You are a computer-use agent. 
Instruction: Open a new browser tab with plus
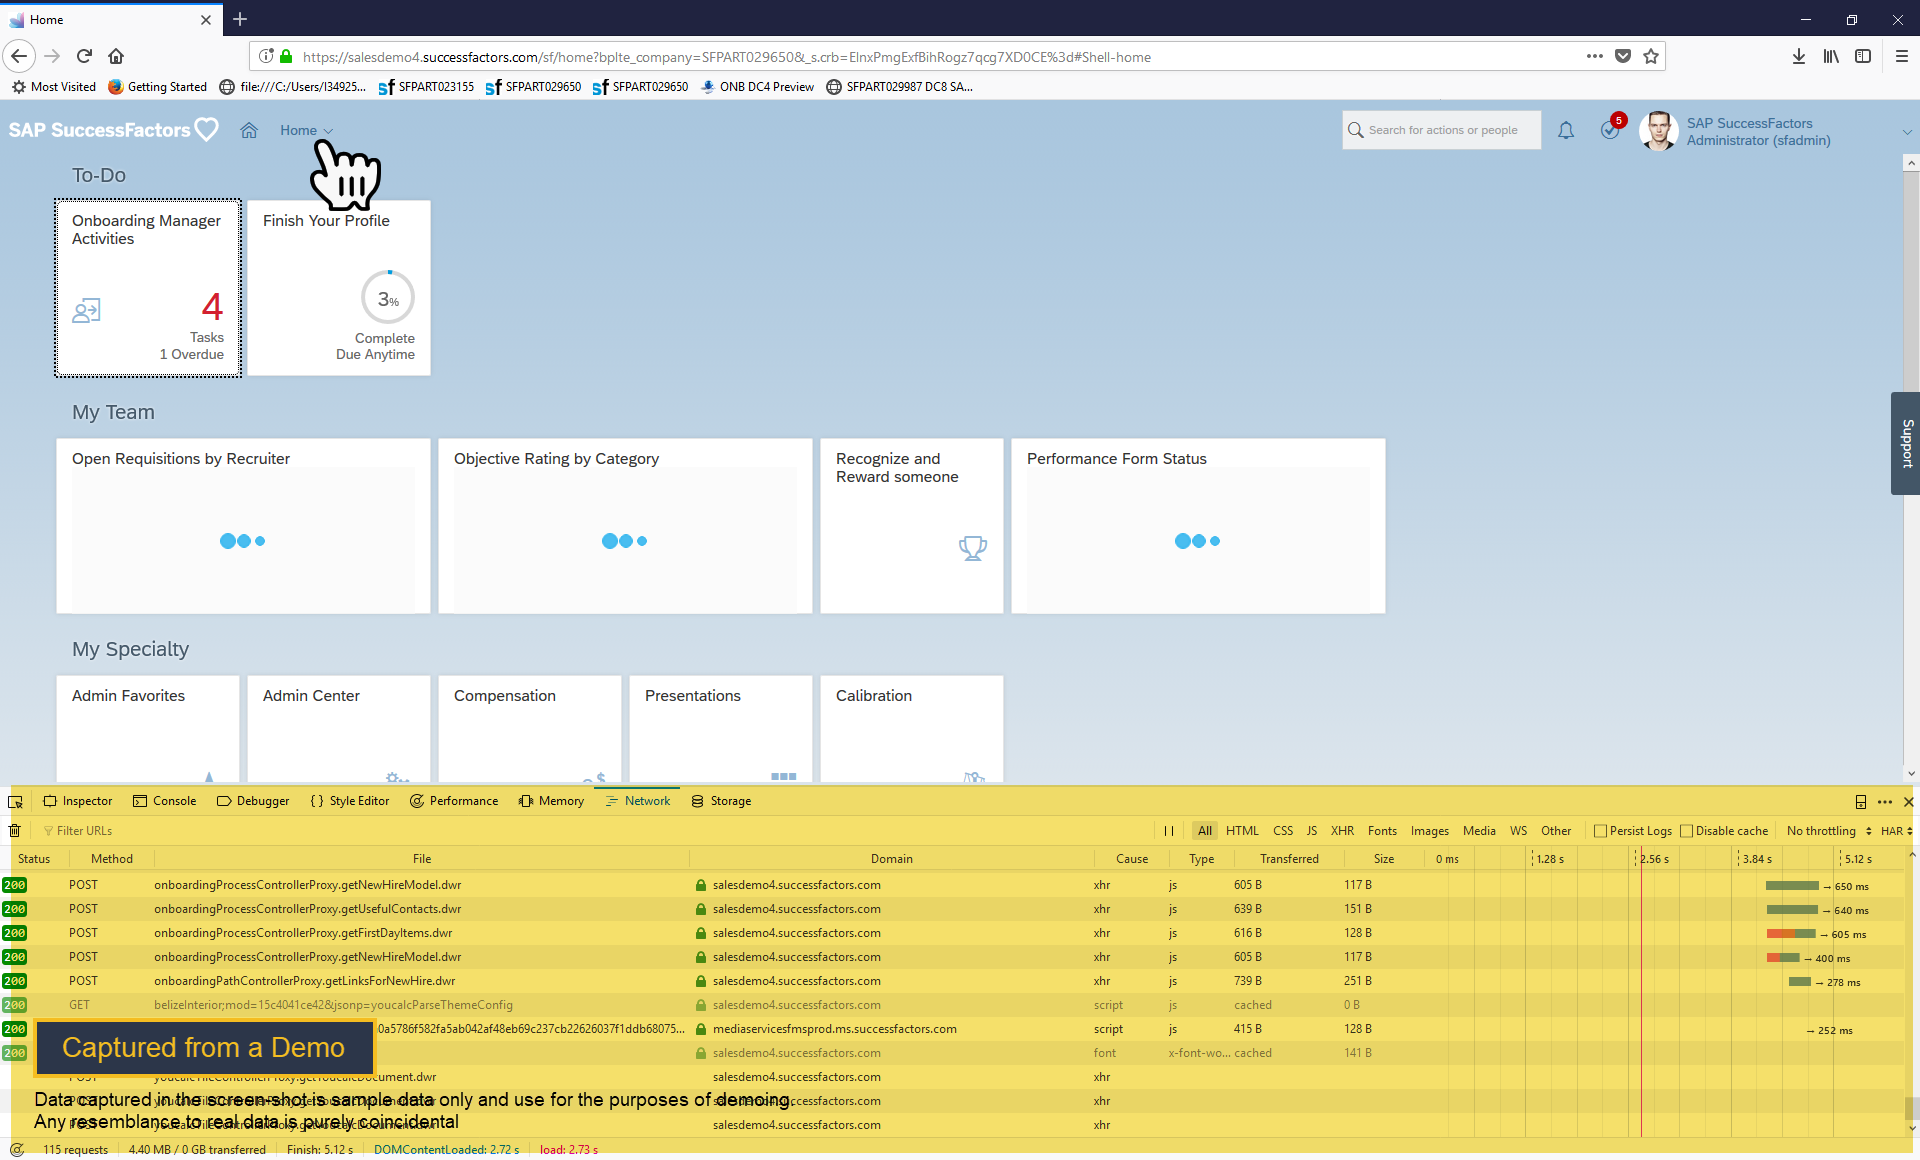(x=240, y=19)
